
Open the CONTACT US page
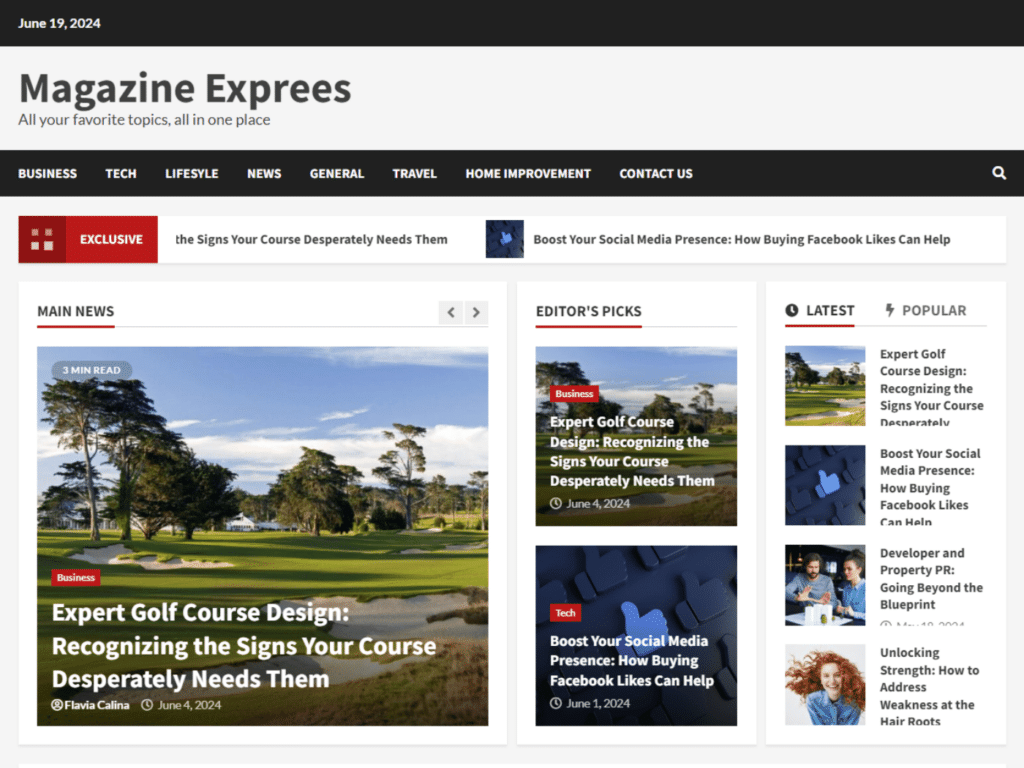(655, 173)
